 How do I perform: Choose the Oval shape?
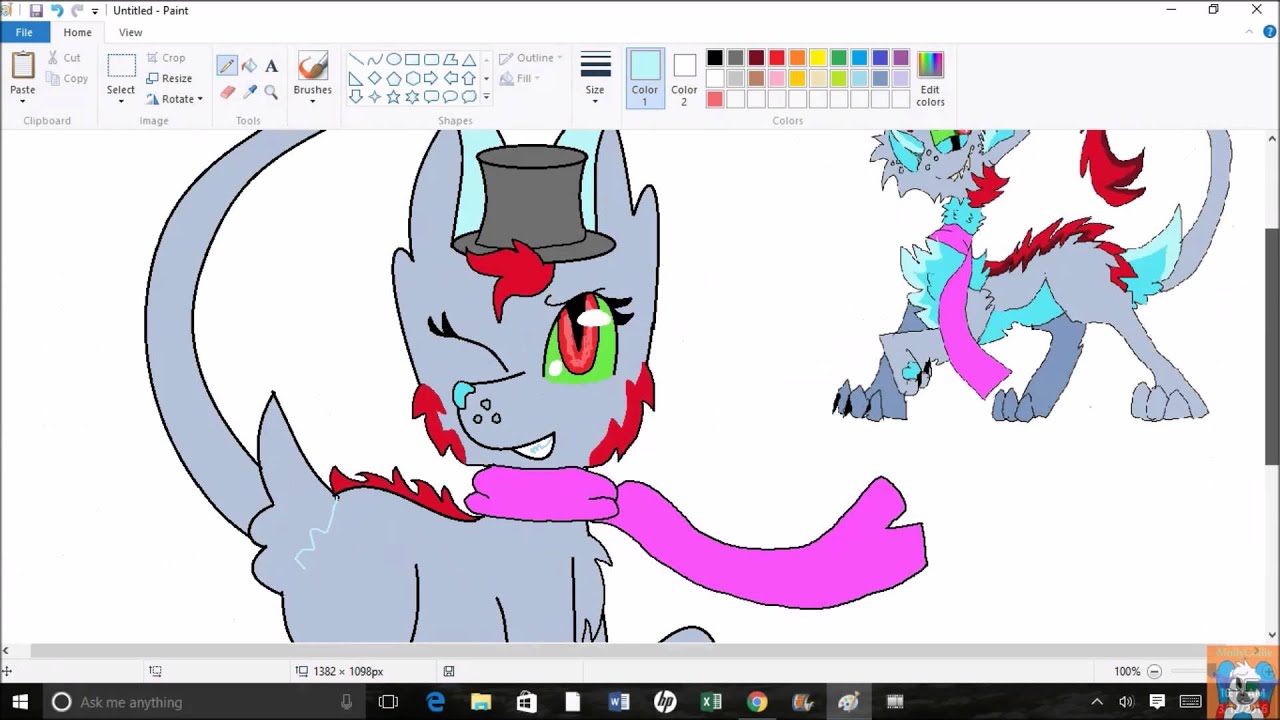coord(393,59)
